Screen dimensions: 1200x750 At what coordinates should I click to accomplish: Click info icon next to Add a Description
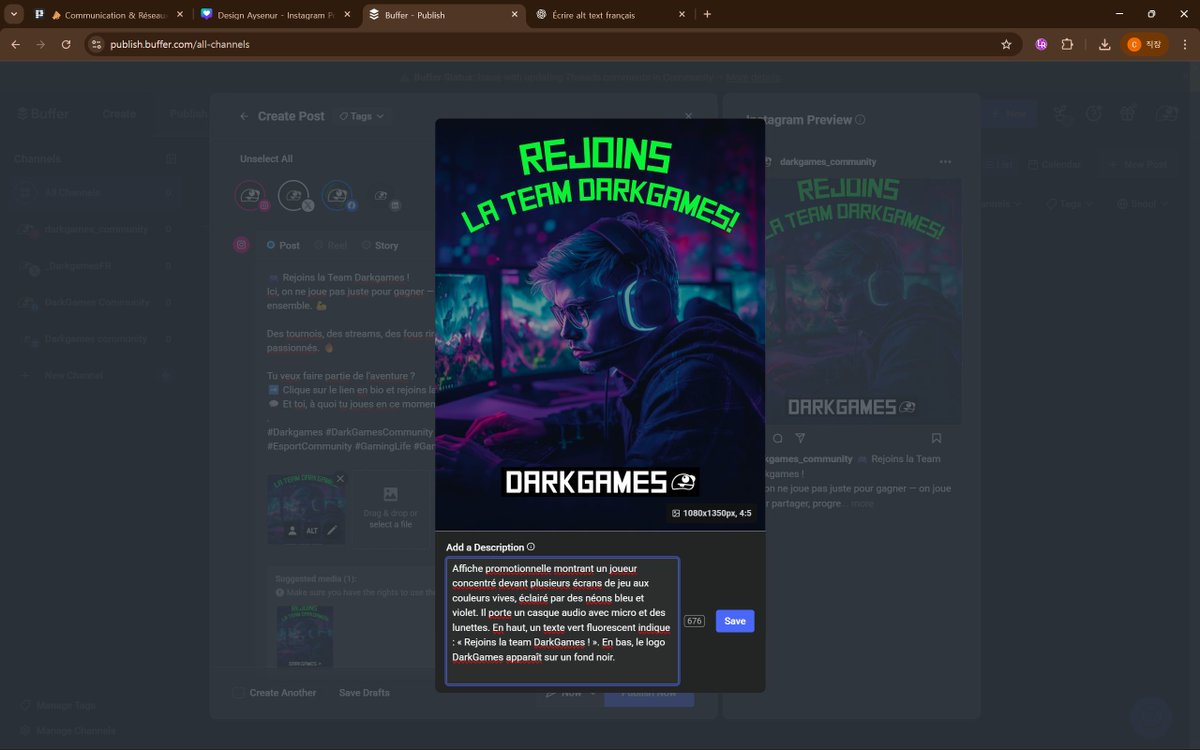pos(531,547)
